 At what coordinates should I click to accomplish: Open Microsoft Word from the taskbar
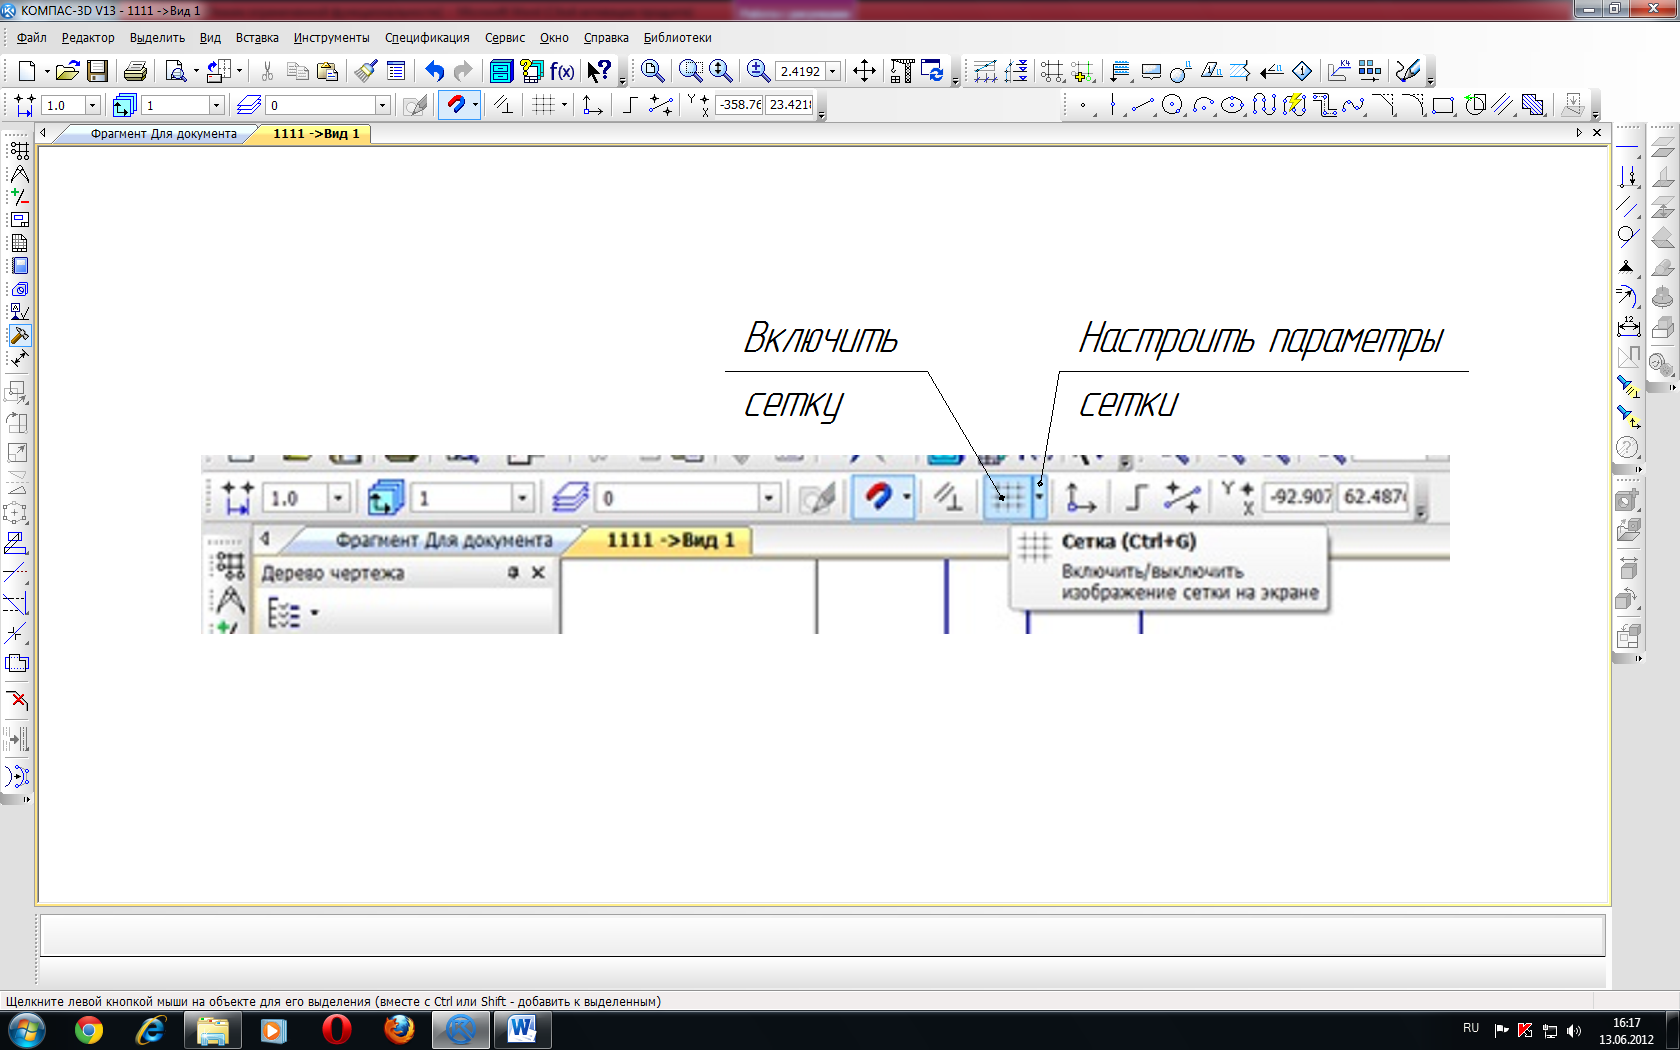coord(522,1030)
